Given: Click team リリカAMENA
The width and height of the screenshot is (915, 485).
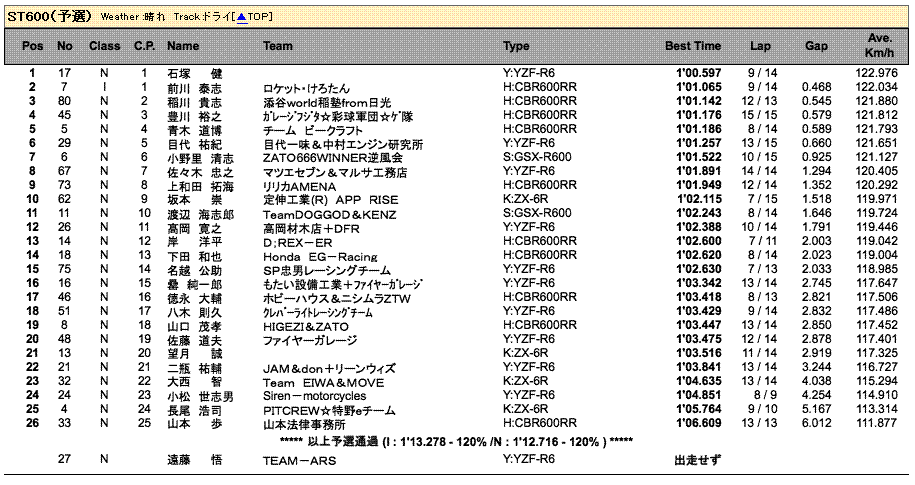Looking at the screenshot, I should 299,186.
